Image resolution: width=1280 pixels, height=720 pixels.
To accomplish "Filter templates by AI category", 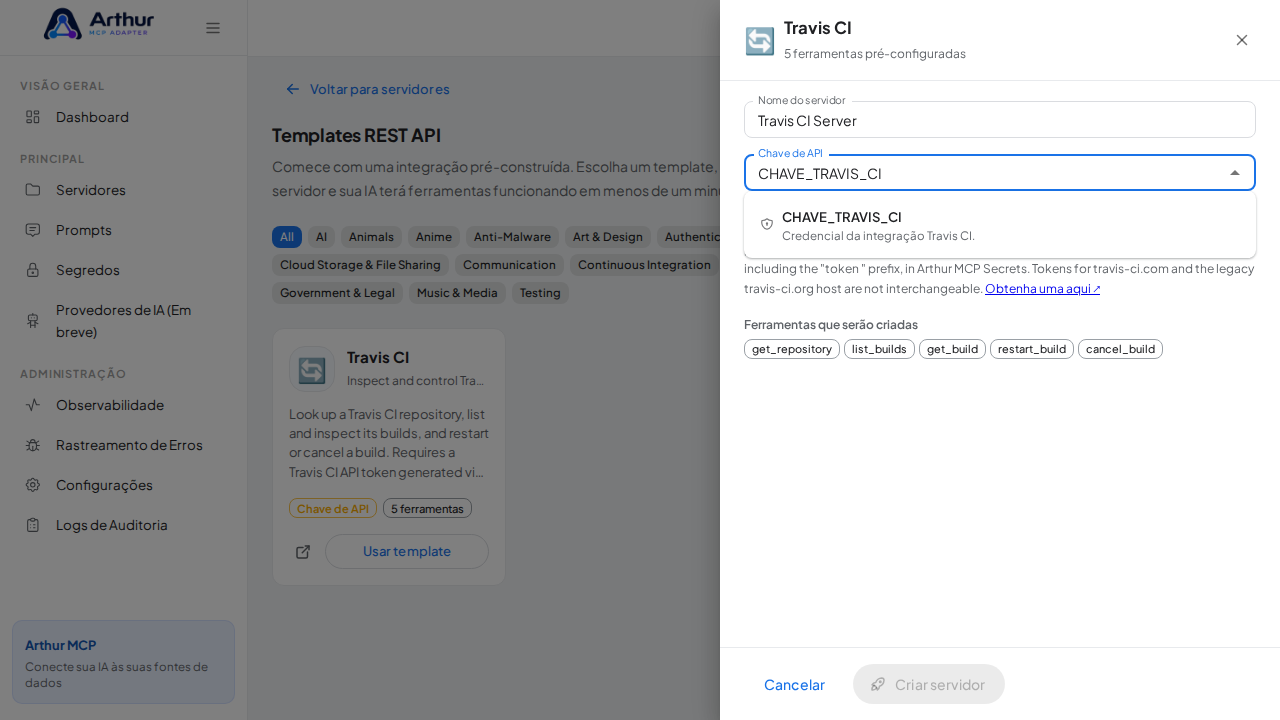I will pos(321,237).
